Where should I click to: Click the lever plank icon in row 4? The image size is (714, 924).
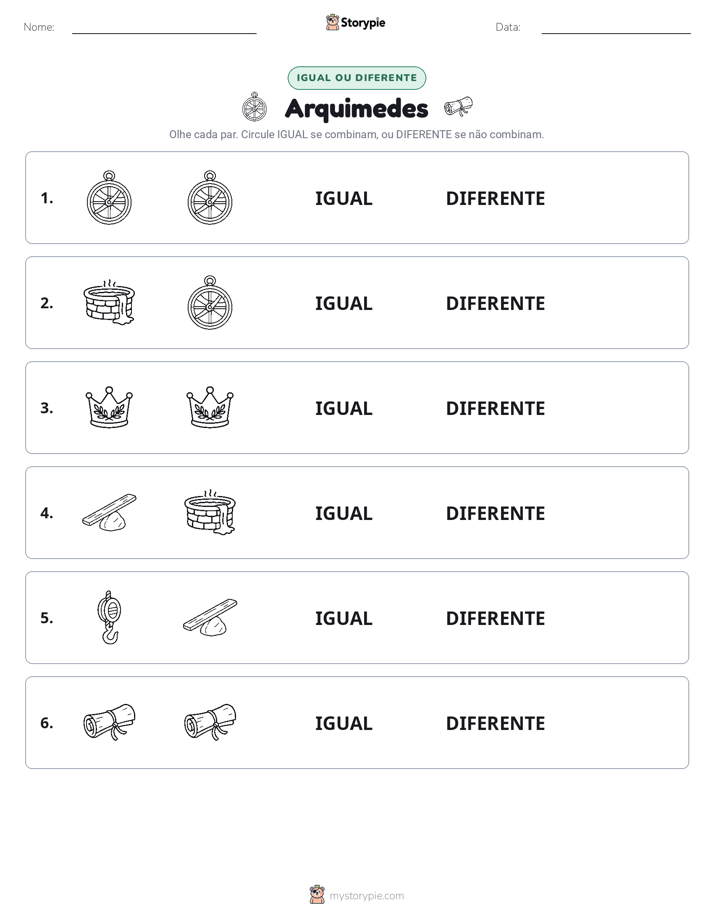click(x=109, y=513)
